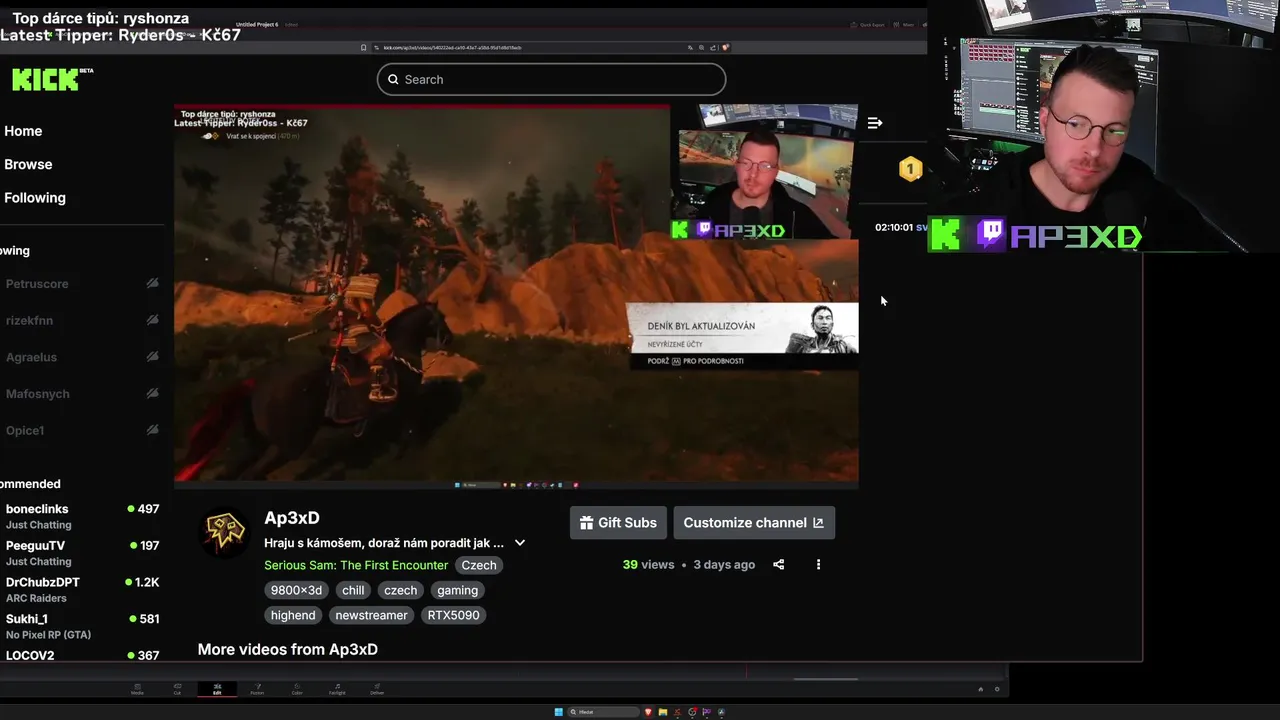Click the Czech language tag
The width and height of the screenshot is (1280, 720).
click(479, 565)
